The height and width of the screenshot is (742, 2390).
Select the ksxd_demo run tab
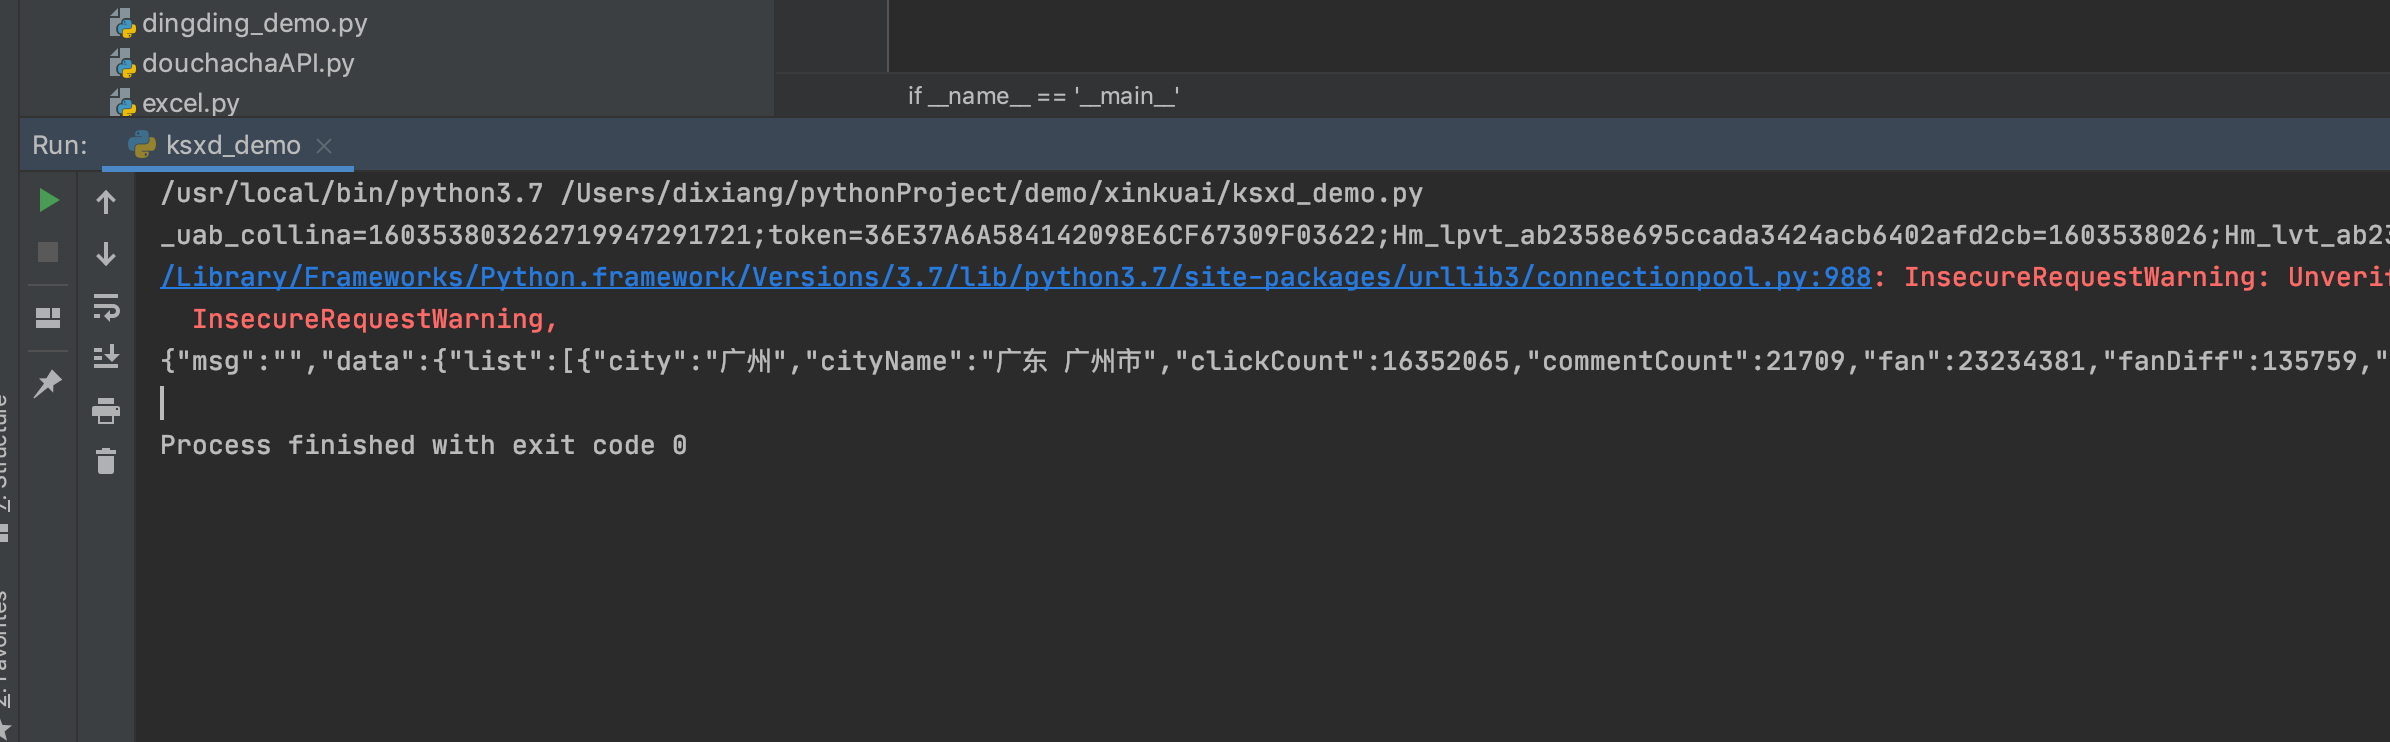[228, 146]
